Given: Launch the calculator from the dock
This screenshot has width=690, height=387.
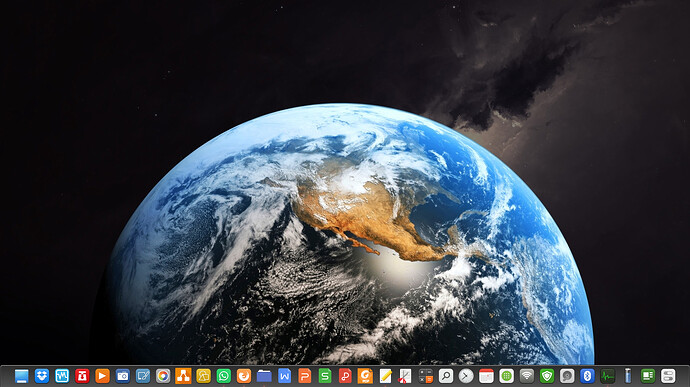Looking at the screenshot, I should point(426,376).
